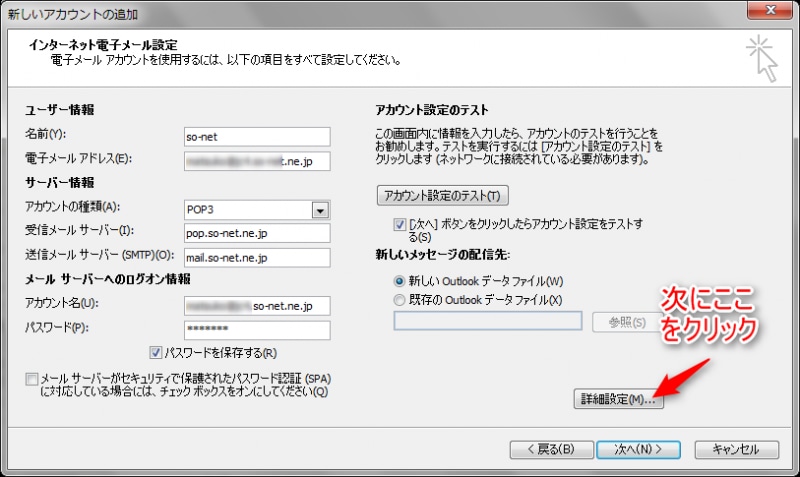Image resolution: width=800 pixels, height=477 pixels.
Task: Enable the SPA secure password authentication checkbox
Action: (32, 379)
